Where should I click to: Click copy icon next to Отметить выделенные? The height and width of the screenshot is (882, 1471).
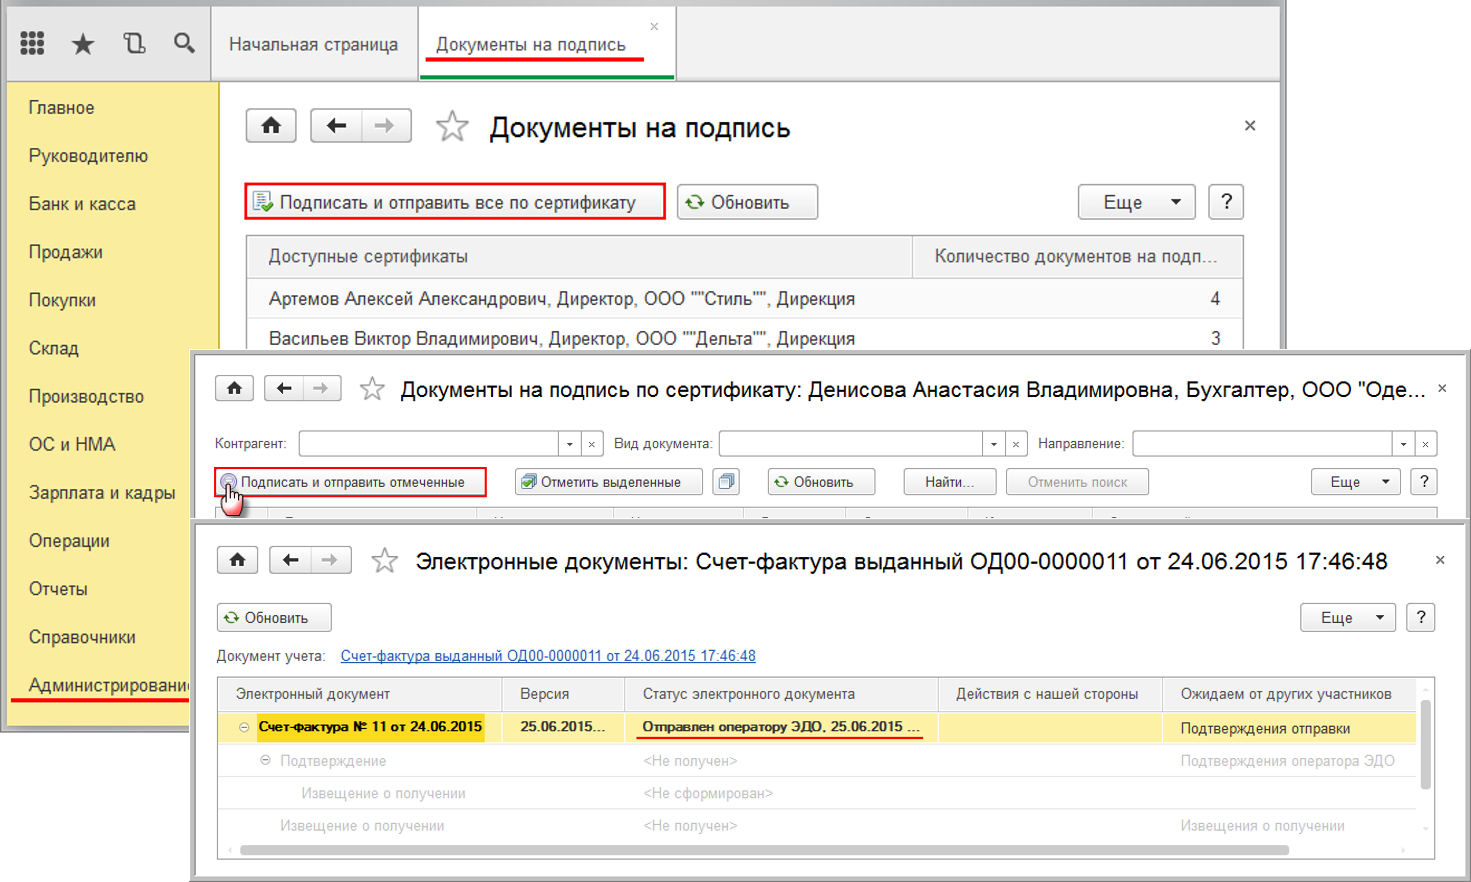pos(726,482)
